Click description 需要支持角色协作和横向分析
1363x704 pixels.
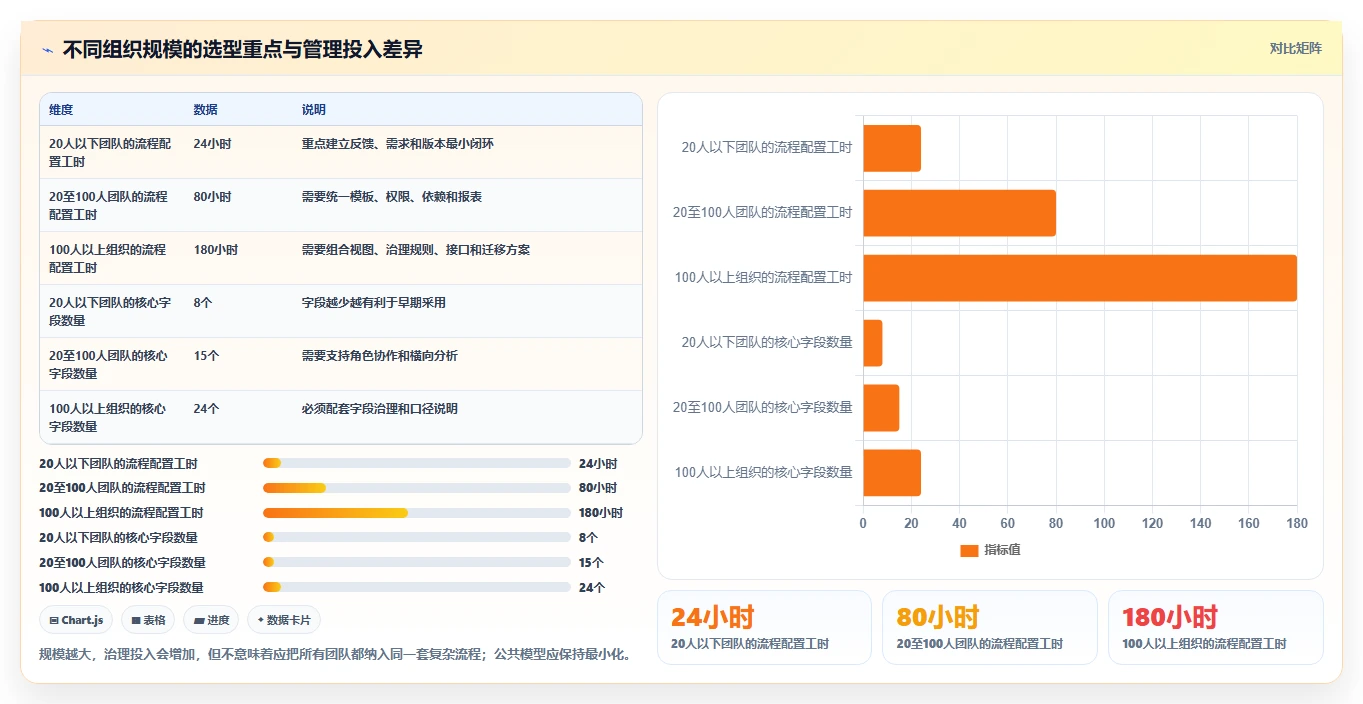tap(380, 356)
